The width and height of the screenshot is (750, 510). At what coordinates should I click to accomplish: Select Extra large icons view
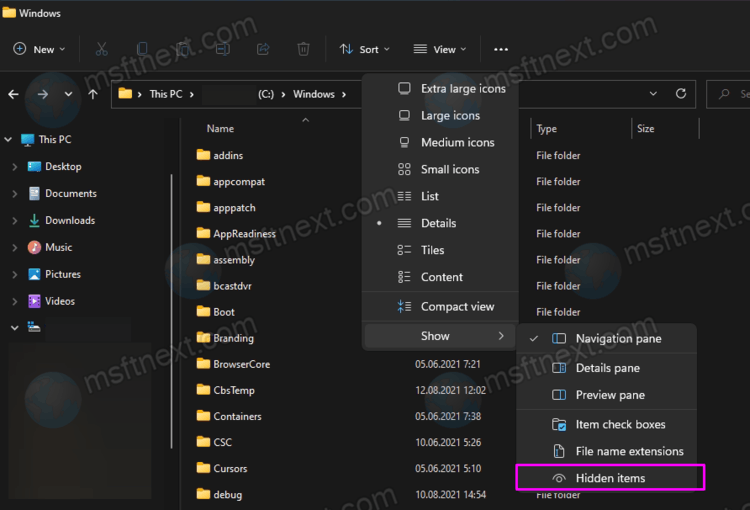[x=440, y=89]
